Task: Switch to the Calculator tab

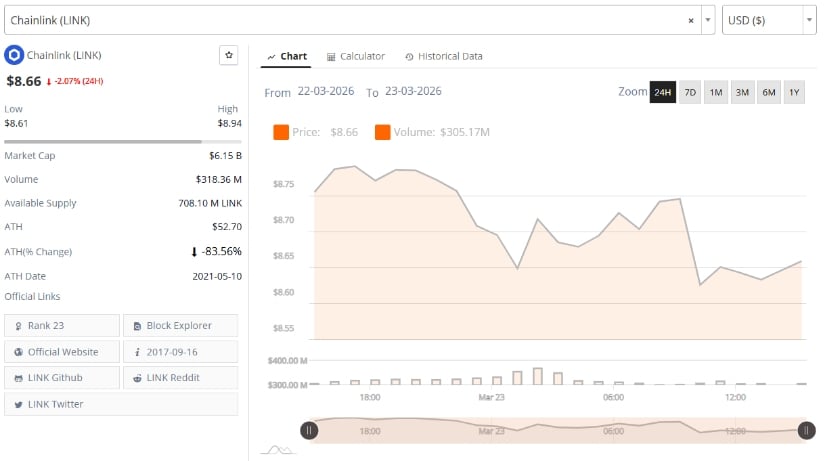Action: click(356, 56)
